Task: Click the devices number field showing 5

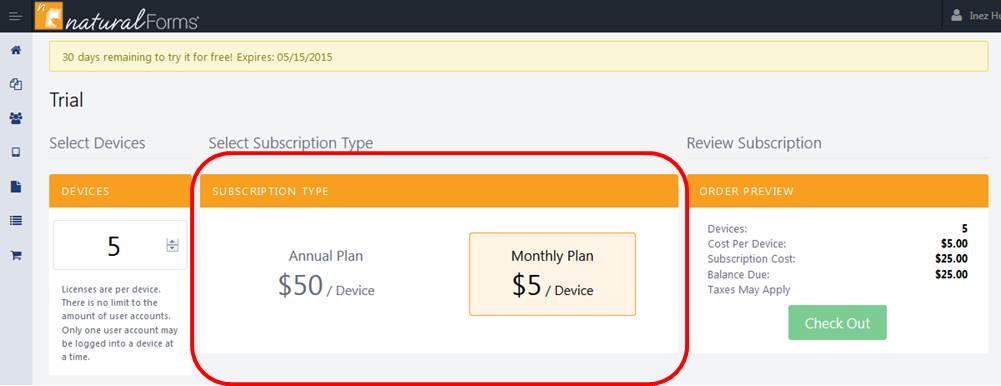Action: click(120, 246)
